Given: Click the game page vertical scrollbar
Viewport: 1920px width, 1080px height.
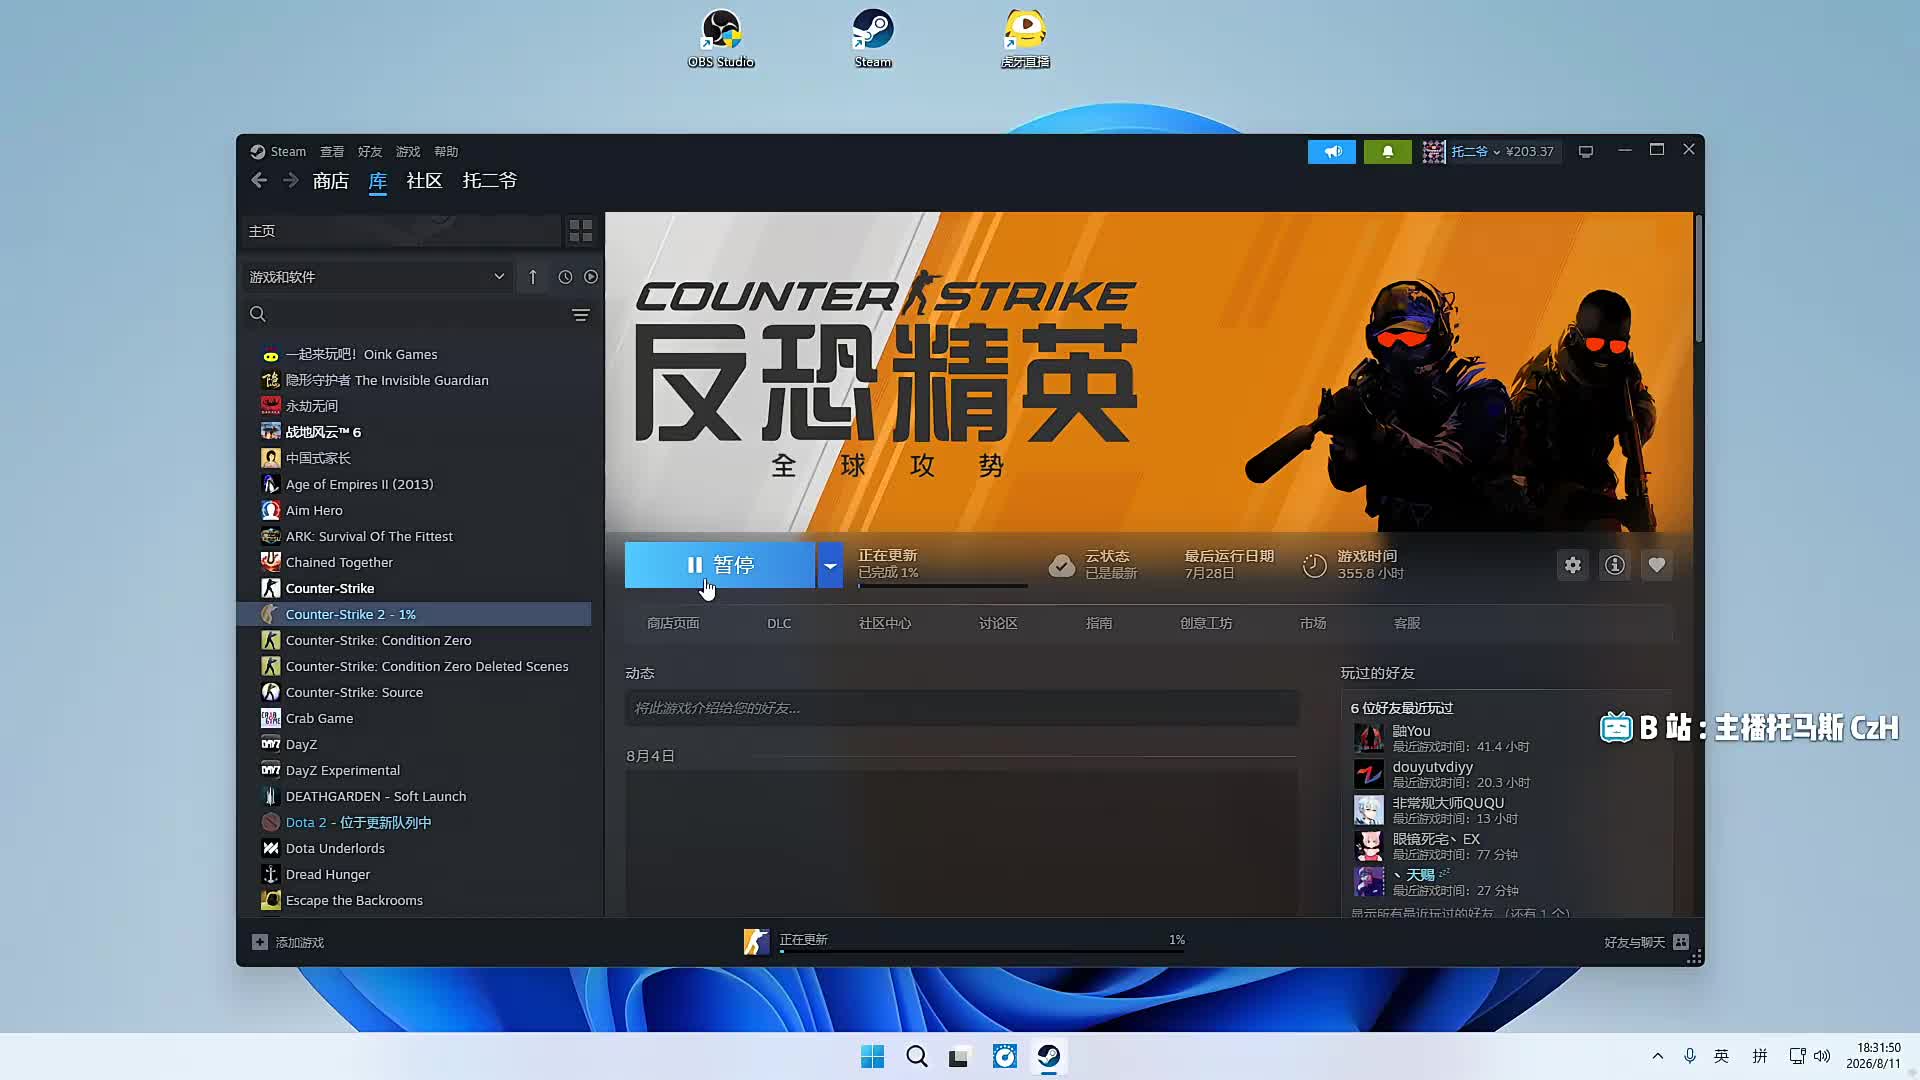Looking at the screenshot, I should pos(1698,280).
